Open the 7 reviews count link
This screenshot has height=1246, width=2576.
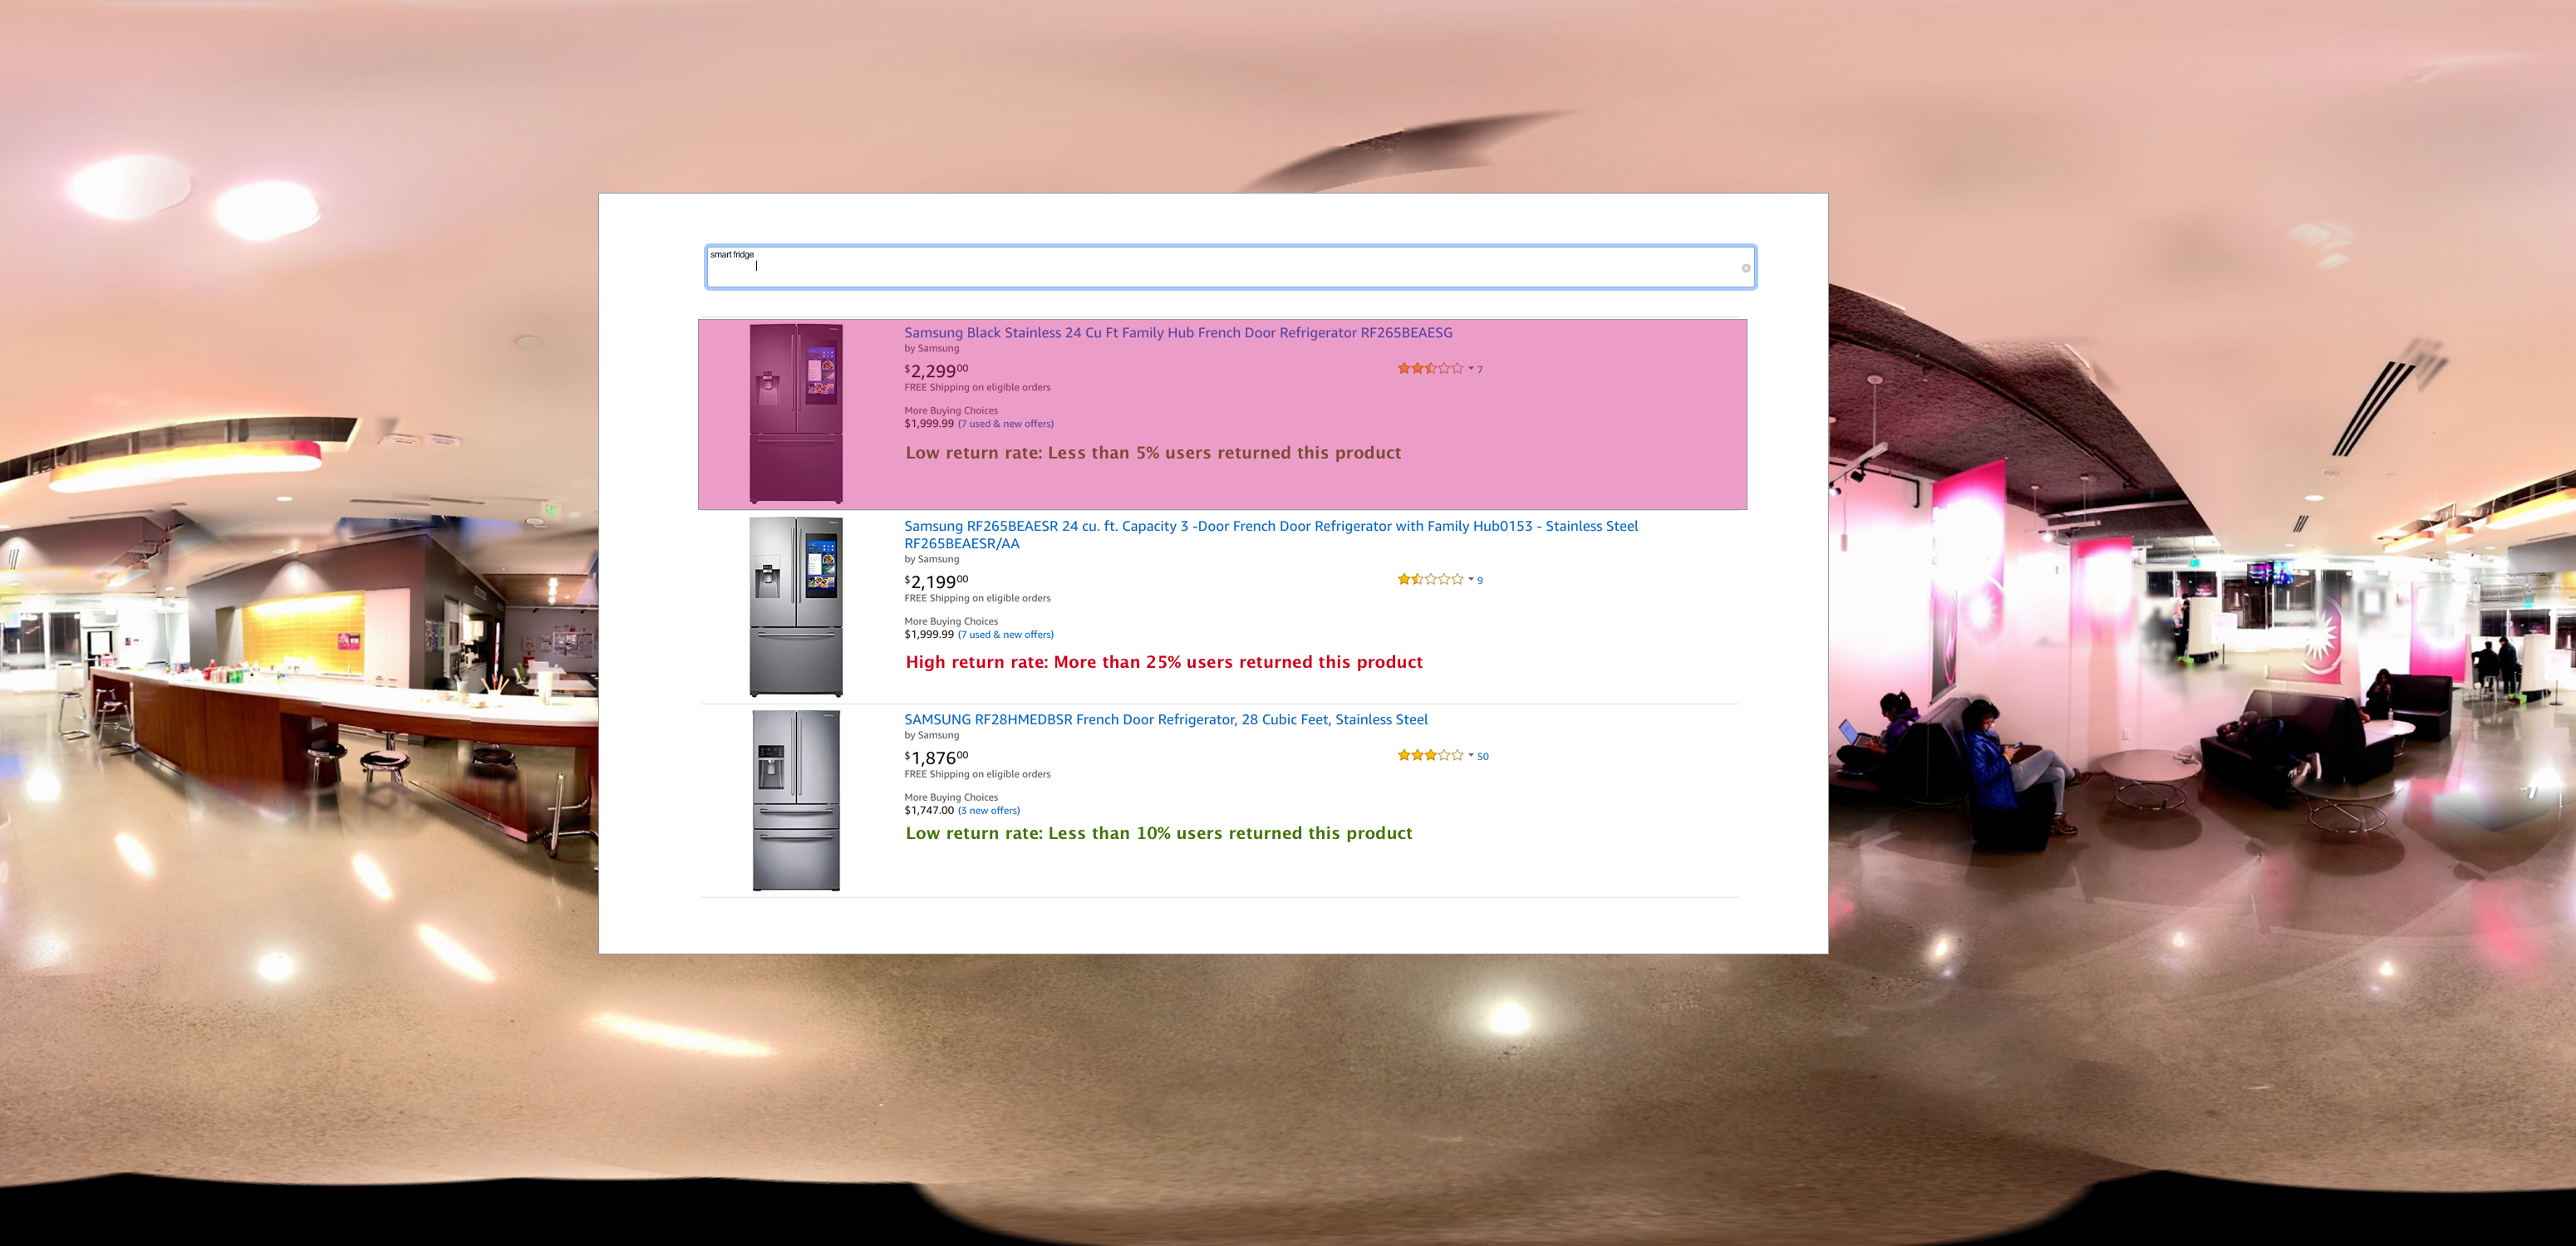[1480, 370]
